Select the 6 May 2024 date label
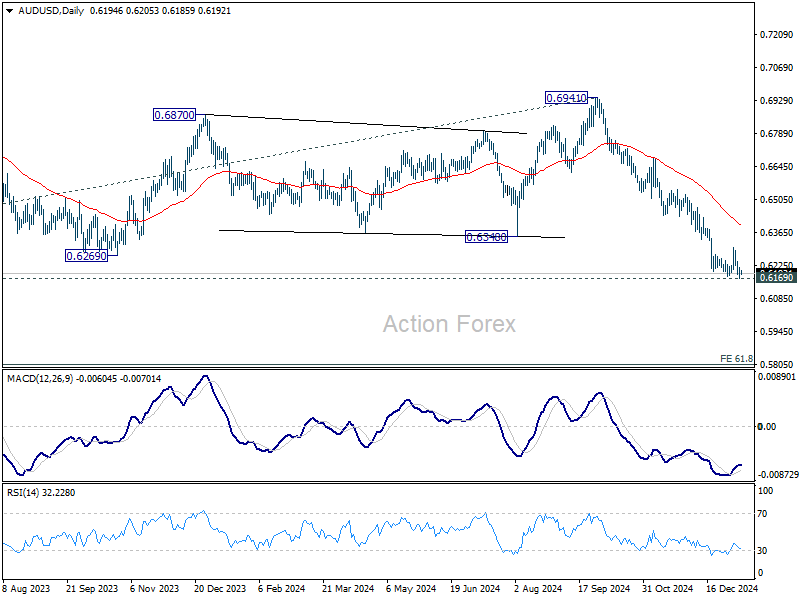The height and width of the screenshot is (600, 800). [411, 588]
